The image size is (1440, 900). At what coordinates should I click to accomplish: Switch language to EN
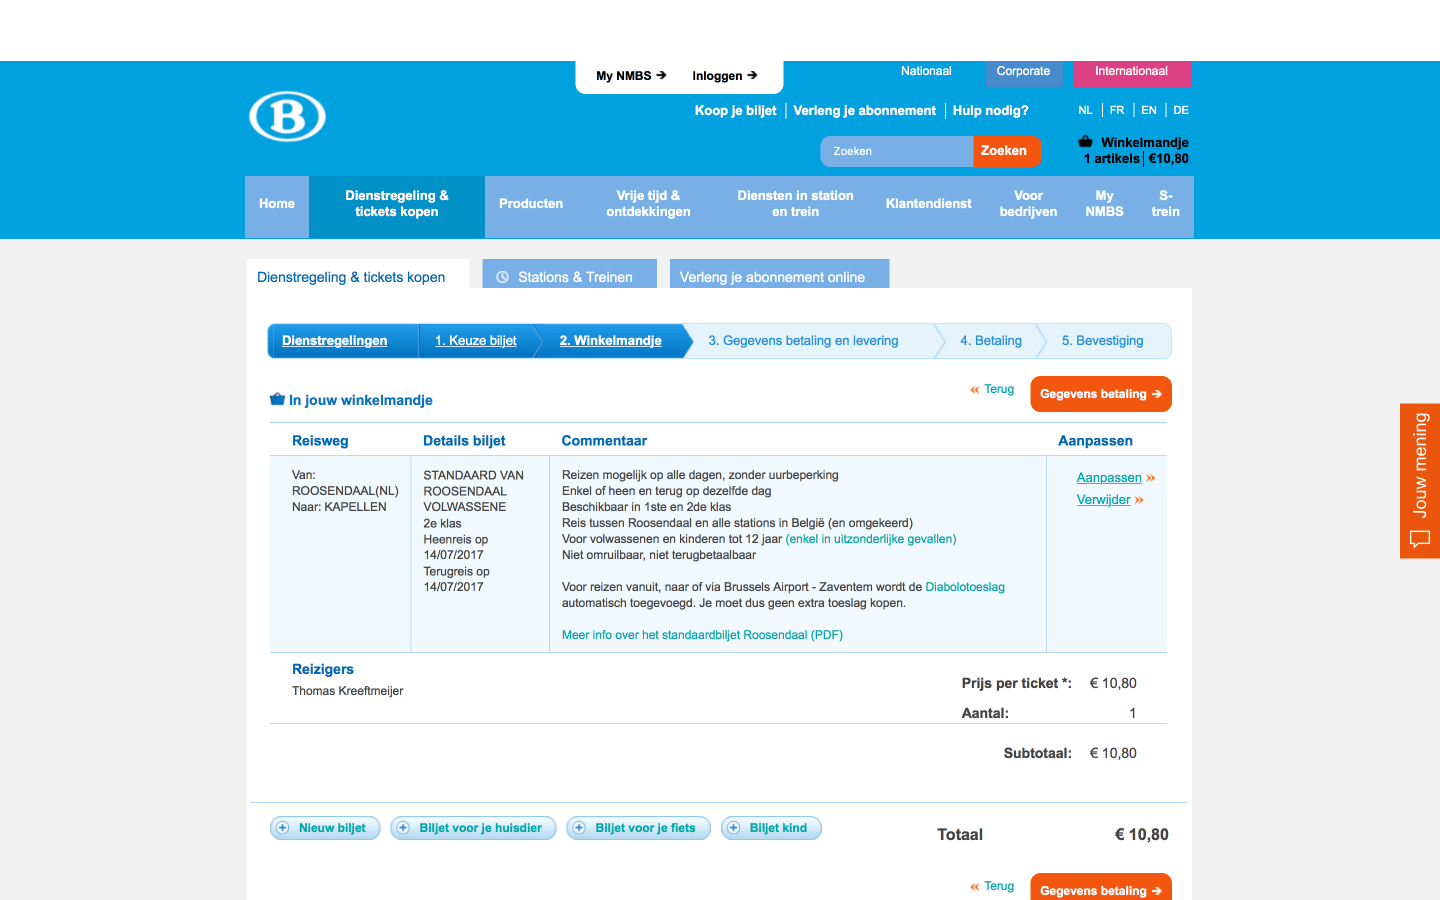click(x=1149, y=110)
